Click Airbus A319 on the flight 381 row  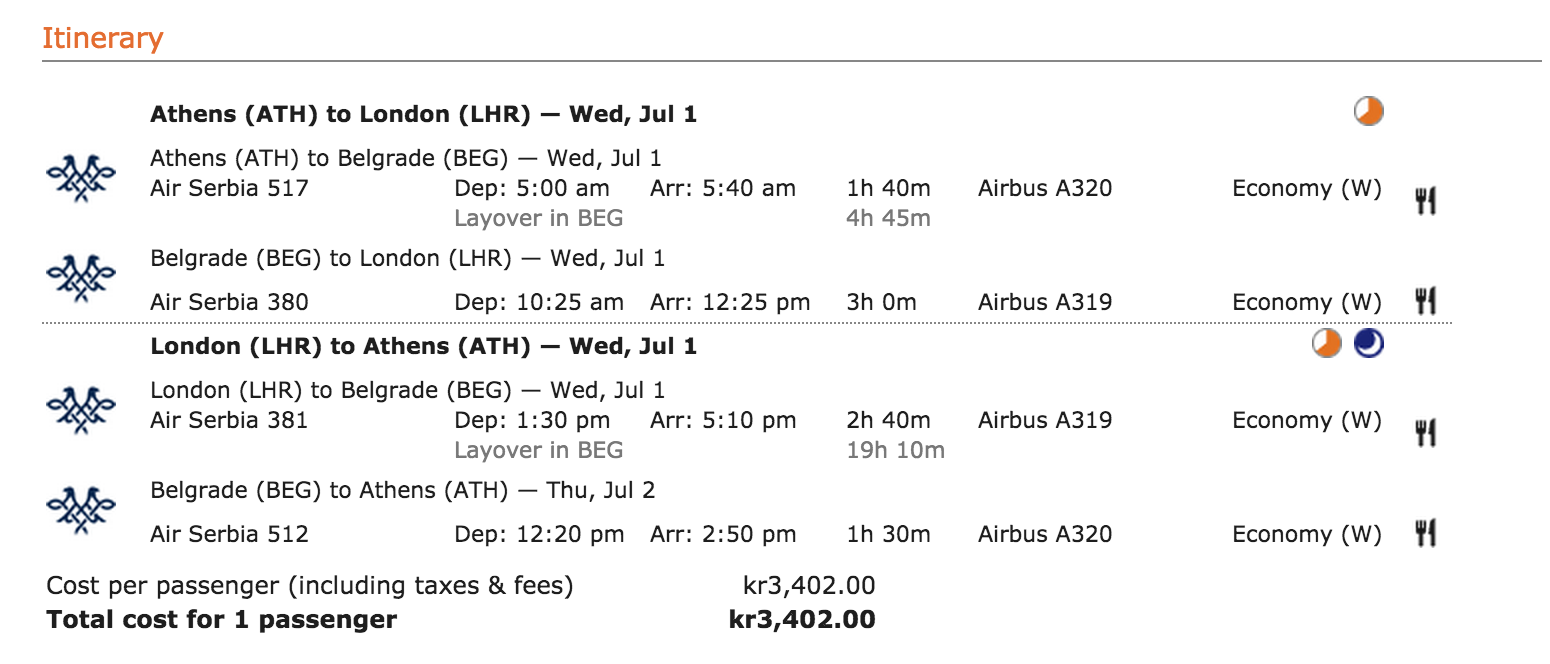1044,420
